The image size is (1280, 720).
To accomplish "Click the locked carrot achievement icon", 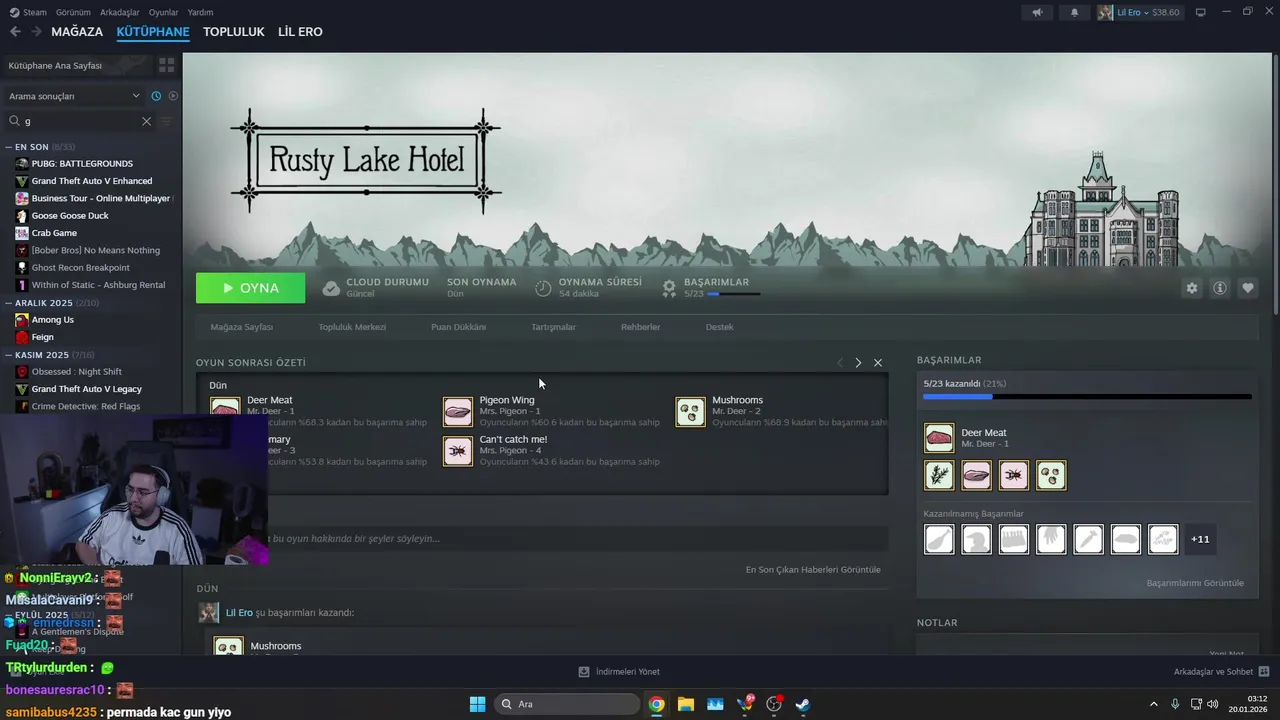I will (1089, 539).
